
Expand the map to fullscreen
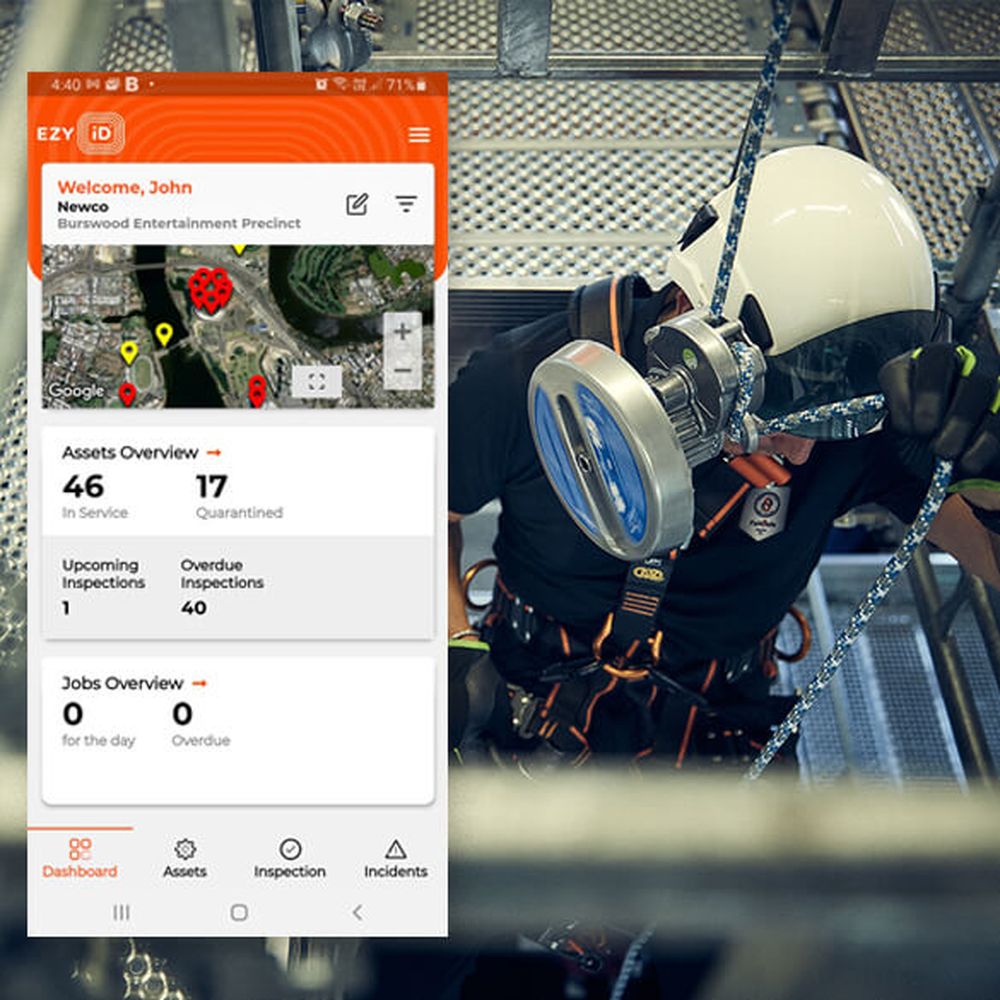tap(316, 381)
